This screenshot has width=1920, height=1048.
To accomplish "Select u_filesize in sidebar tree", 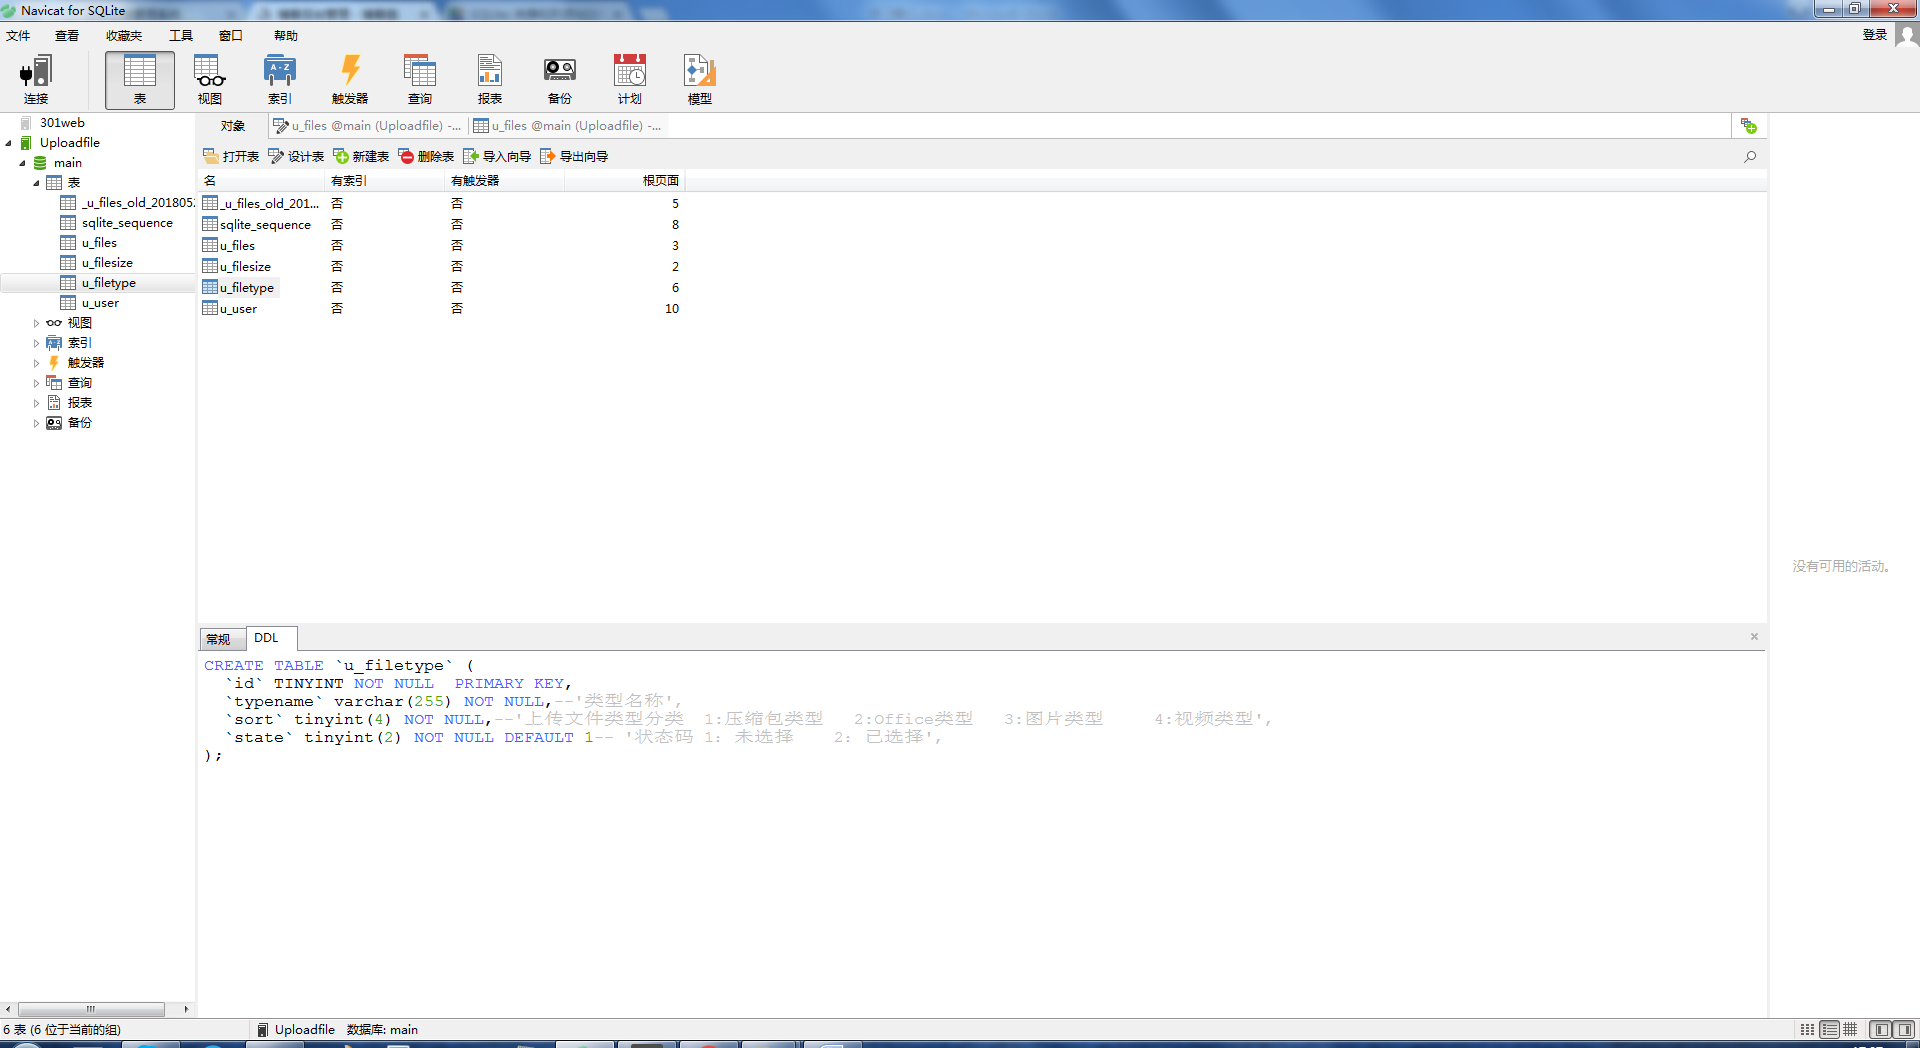I will click(x=107, y=263).
